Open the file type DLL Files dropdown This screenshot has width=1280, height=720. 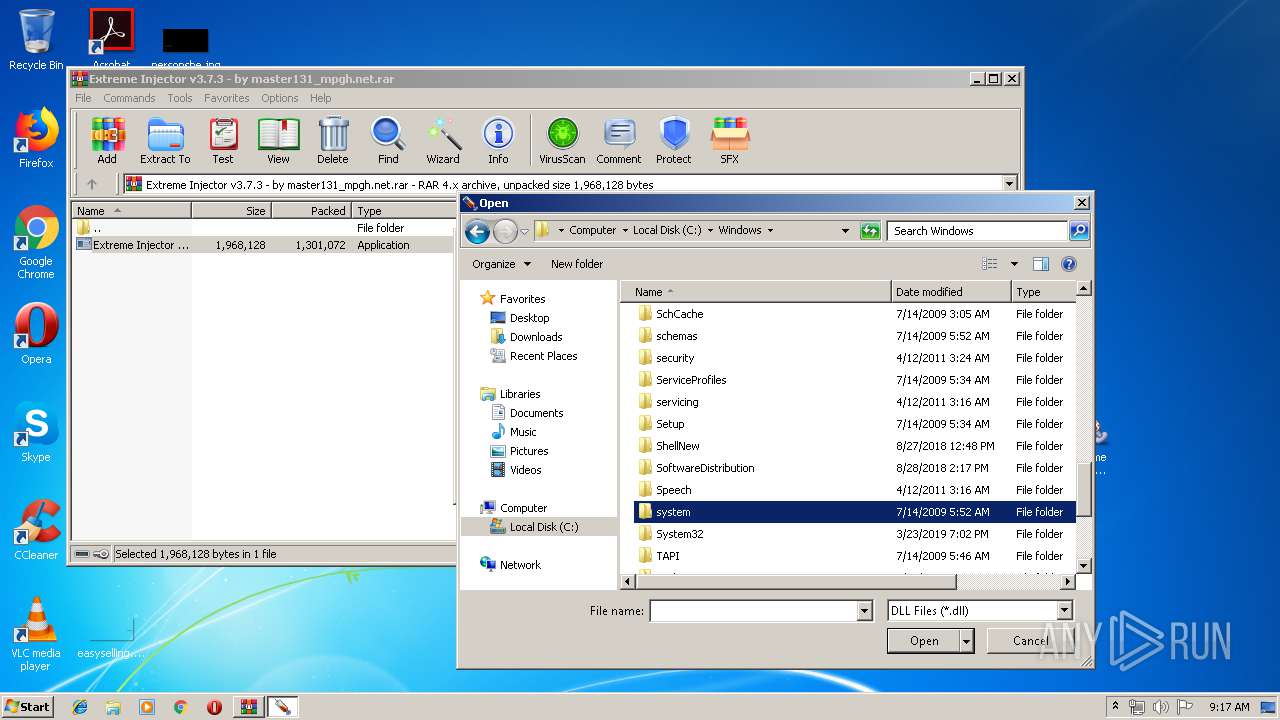1064,610
